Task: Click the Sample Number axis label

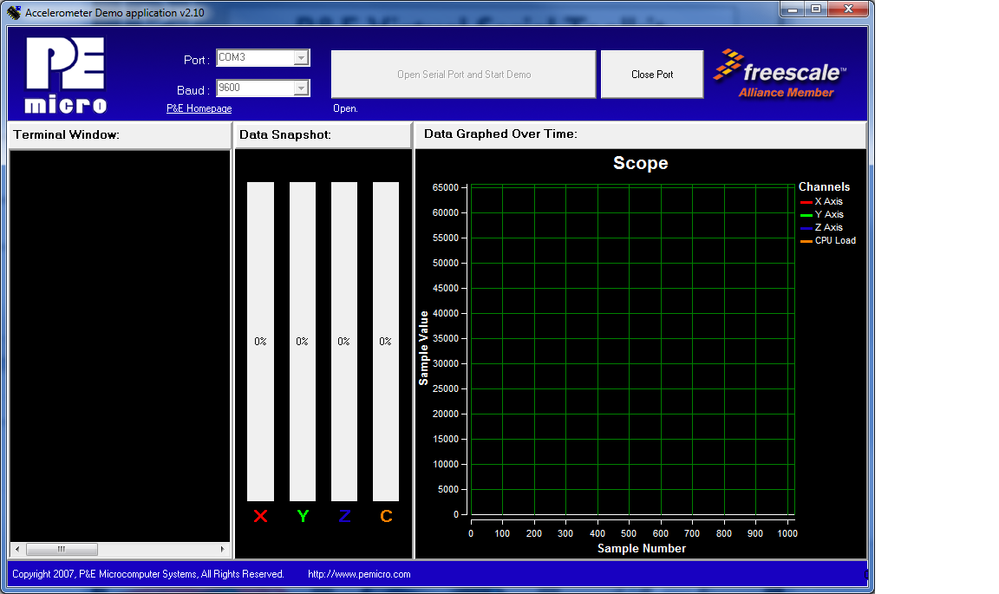Action: [642, 548]
